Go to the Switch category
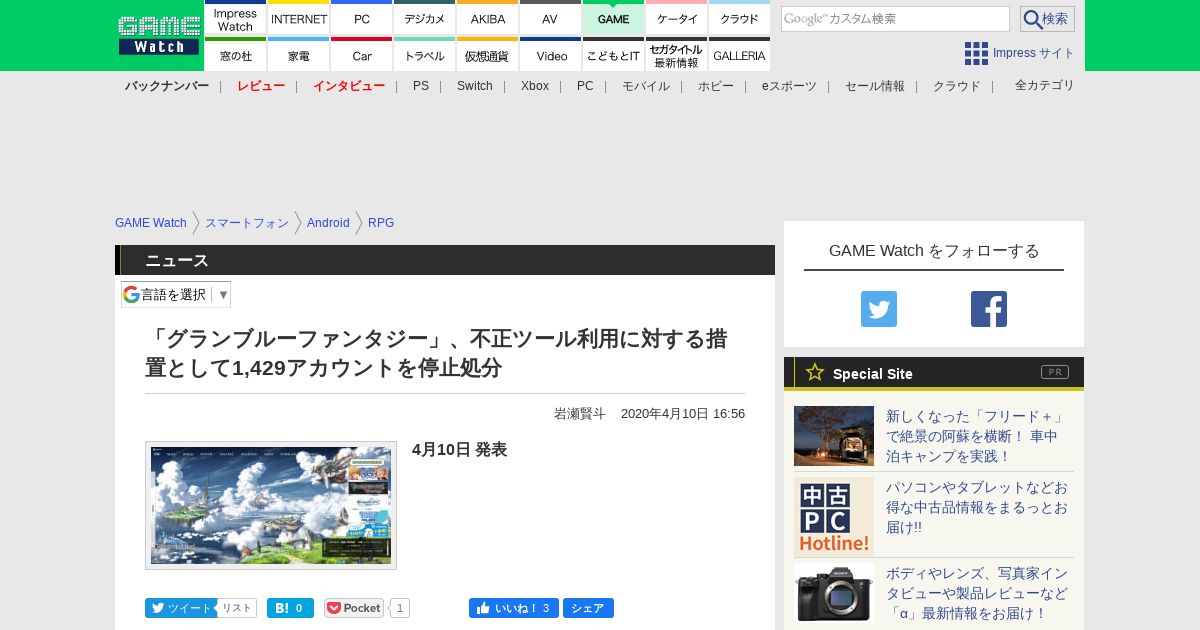The image size is (1200, 630). pyautogui.click(x=475, y=86)
